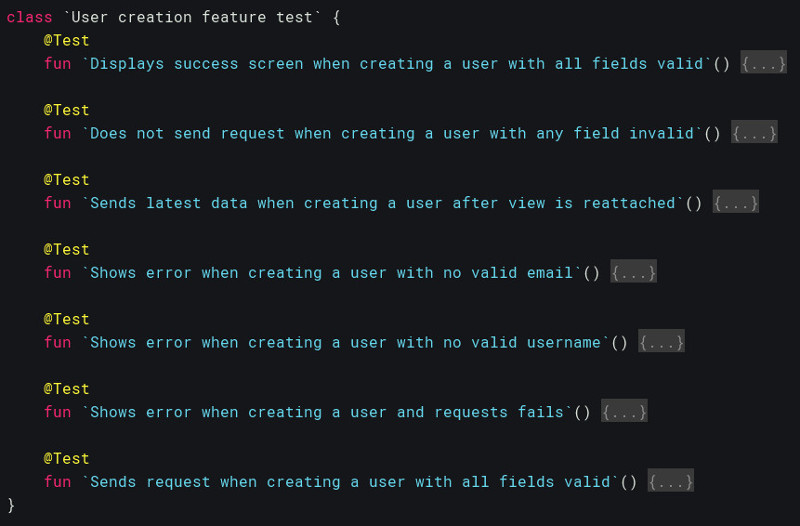Expand folded body of 'Sends request' test
This screenshot has height=526, width=800.
(x=670, y=482)
